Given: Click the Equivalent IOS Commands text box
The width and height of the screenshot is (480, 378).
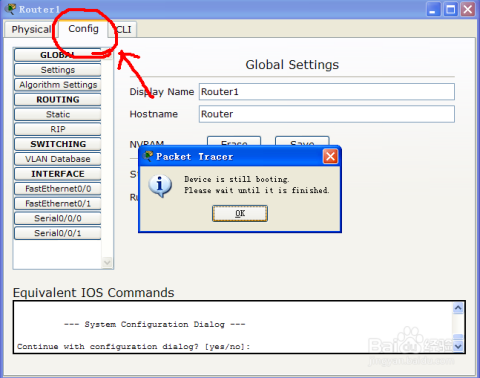Looking at the screenshot, I should coord(239,327).
